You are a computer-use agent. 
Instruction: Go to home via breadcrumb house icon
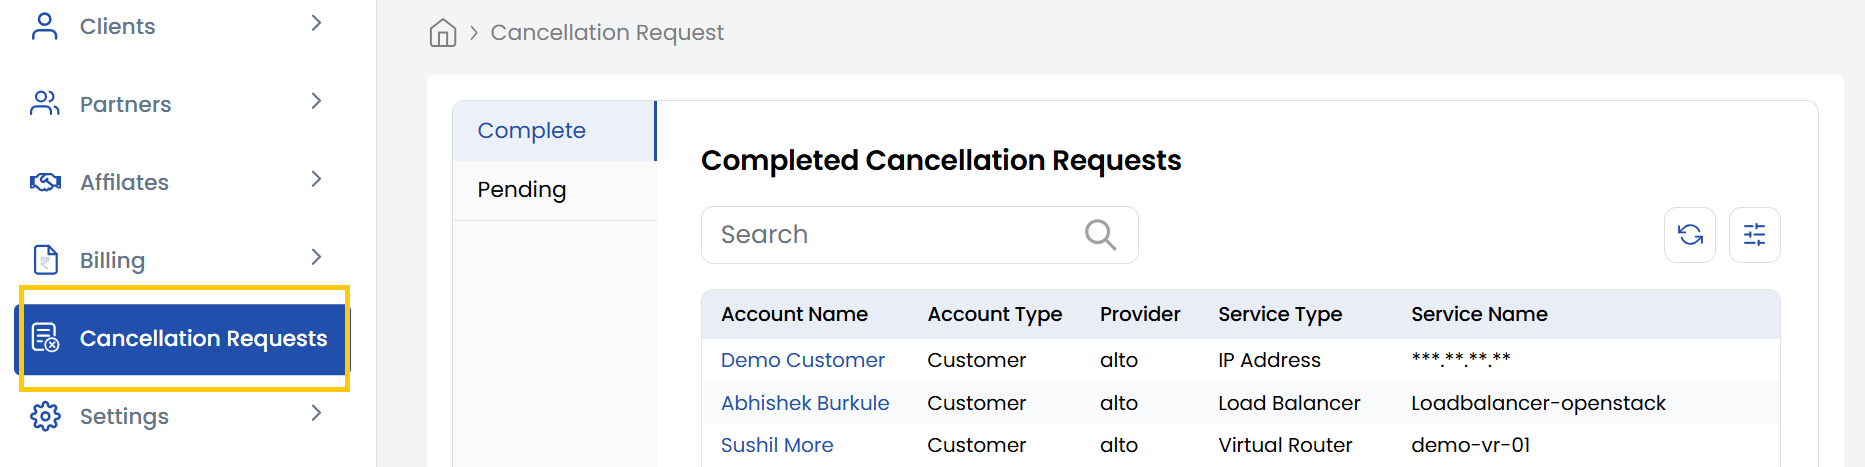[442, 33]
